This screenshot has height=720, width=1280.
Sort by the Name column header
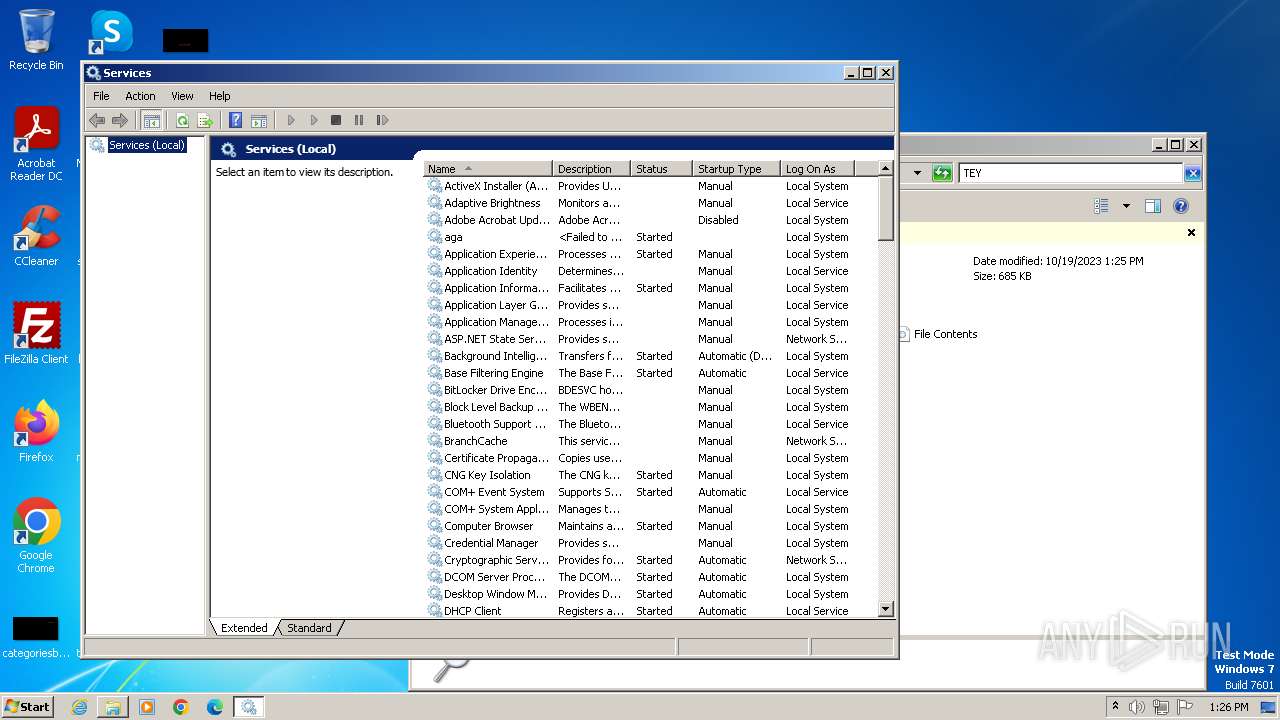coord(488,169)
